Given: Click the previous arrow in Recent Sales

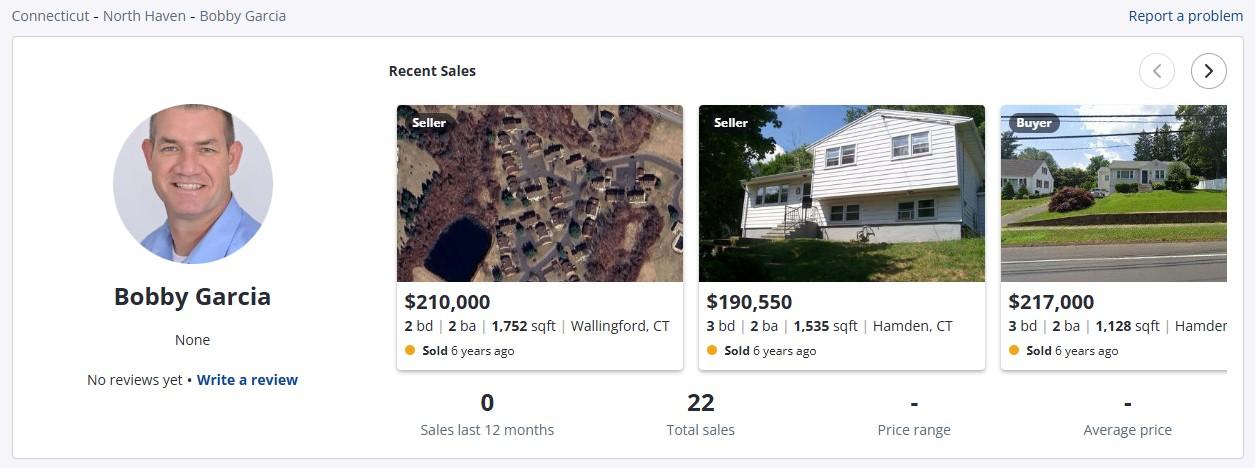Looking at the screenshot, I should click(x=1157, y=71).
